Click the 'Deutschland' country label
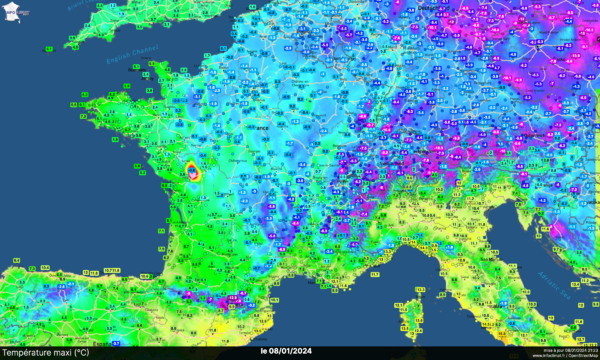 [433, 8]
